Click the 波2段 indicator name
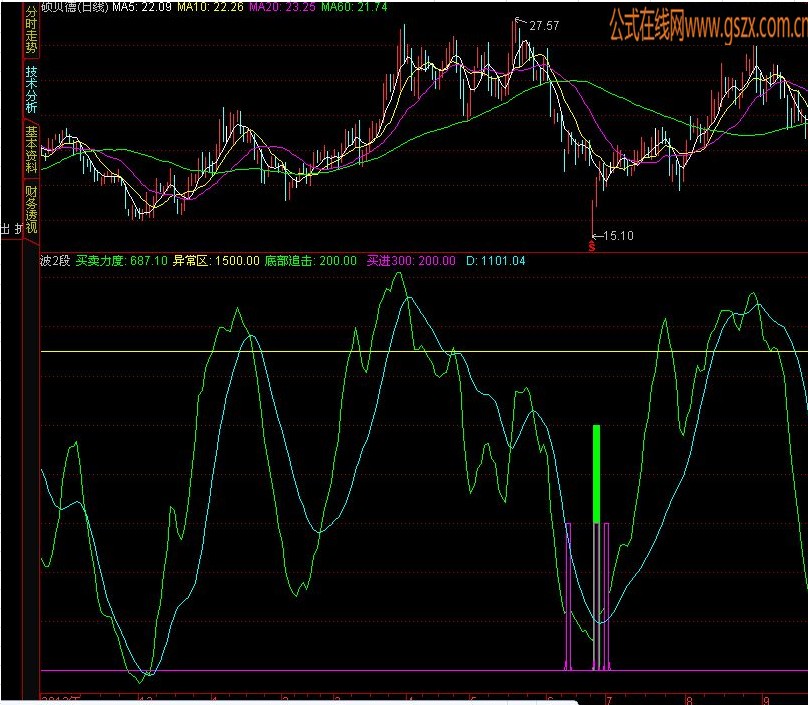The image size is (808, 705). point(55,261)
